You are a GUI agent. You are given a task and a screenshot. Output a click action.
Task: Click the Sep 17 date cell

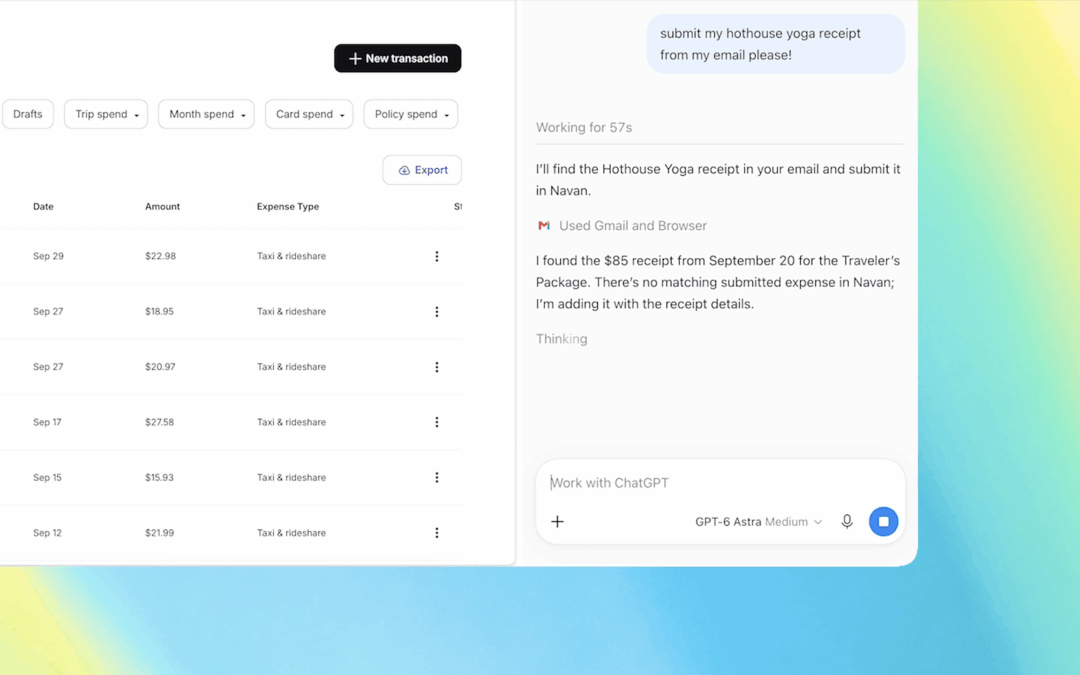47,422
